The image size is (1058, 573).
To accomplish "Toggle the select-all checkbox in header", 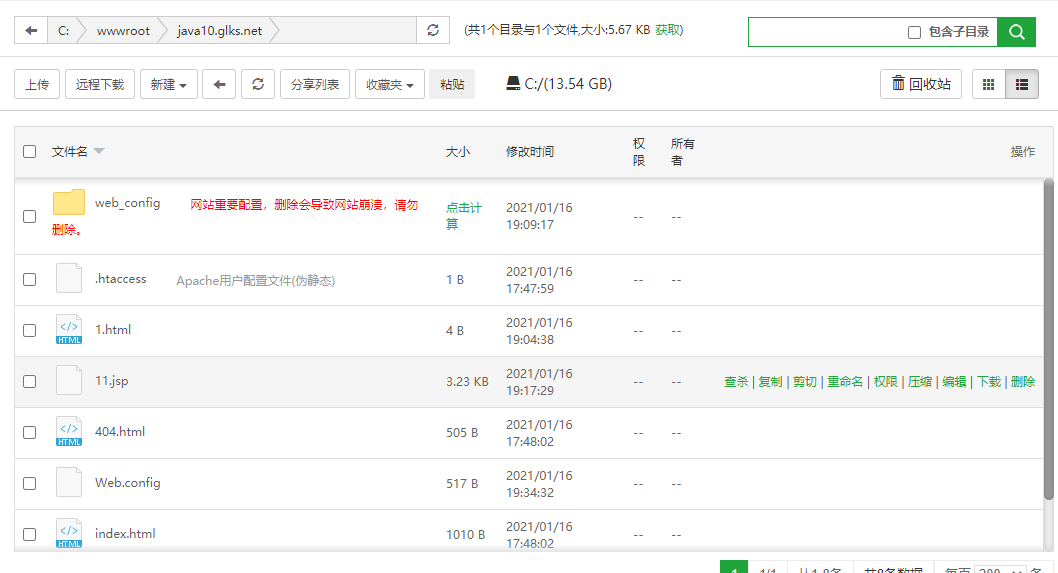I will 30,151.
